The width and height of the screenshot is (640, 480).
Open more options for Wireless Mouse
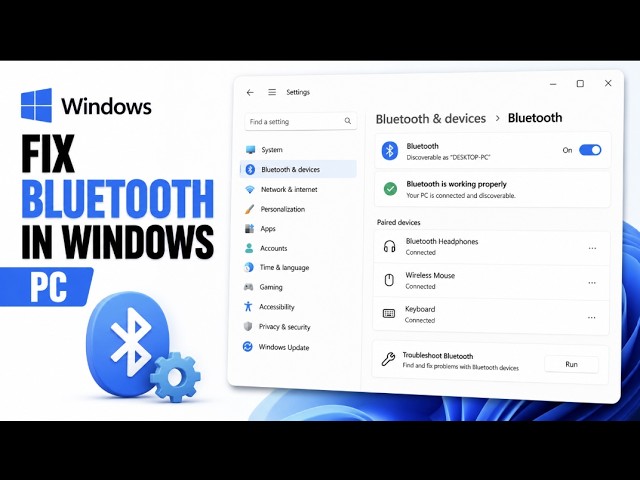[592, 282]
